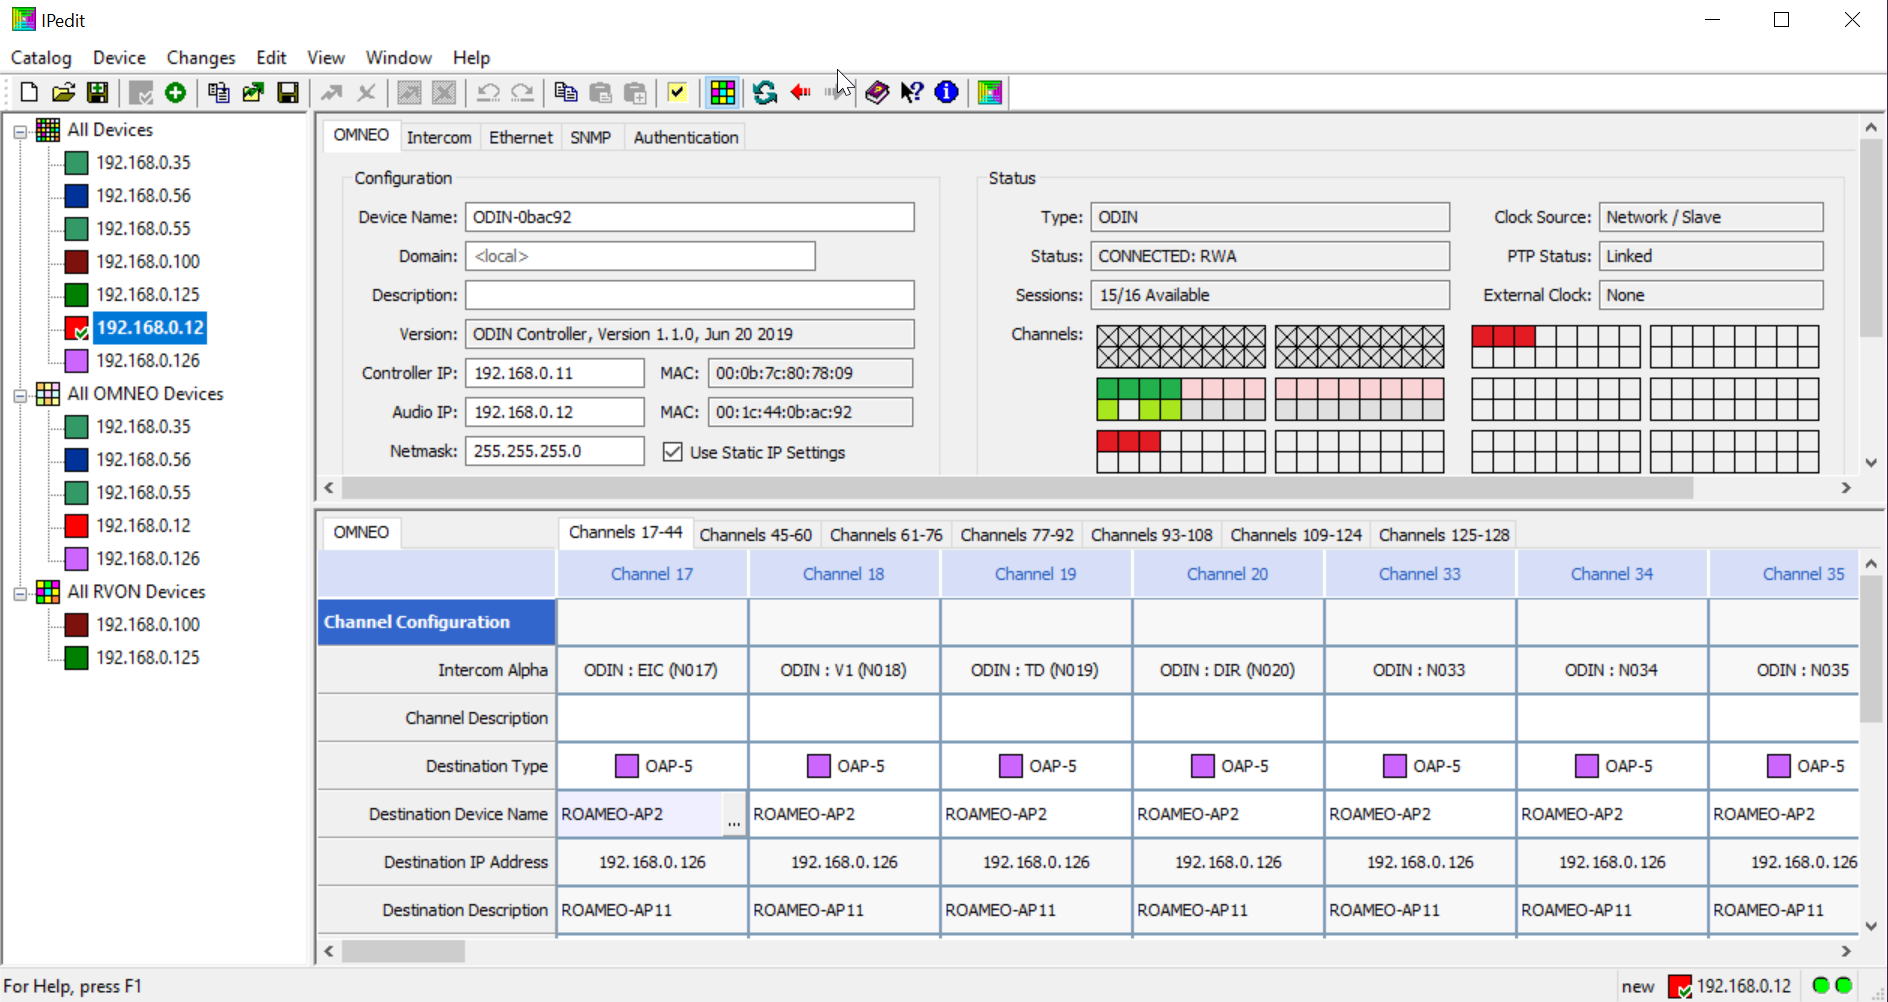This screenshot has width=1888, height=1002.
Task: Click the Channel 18 column header
Action: coord(843,574)
